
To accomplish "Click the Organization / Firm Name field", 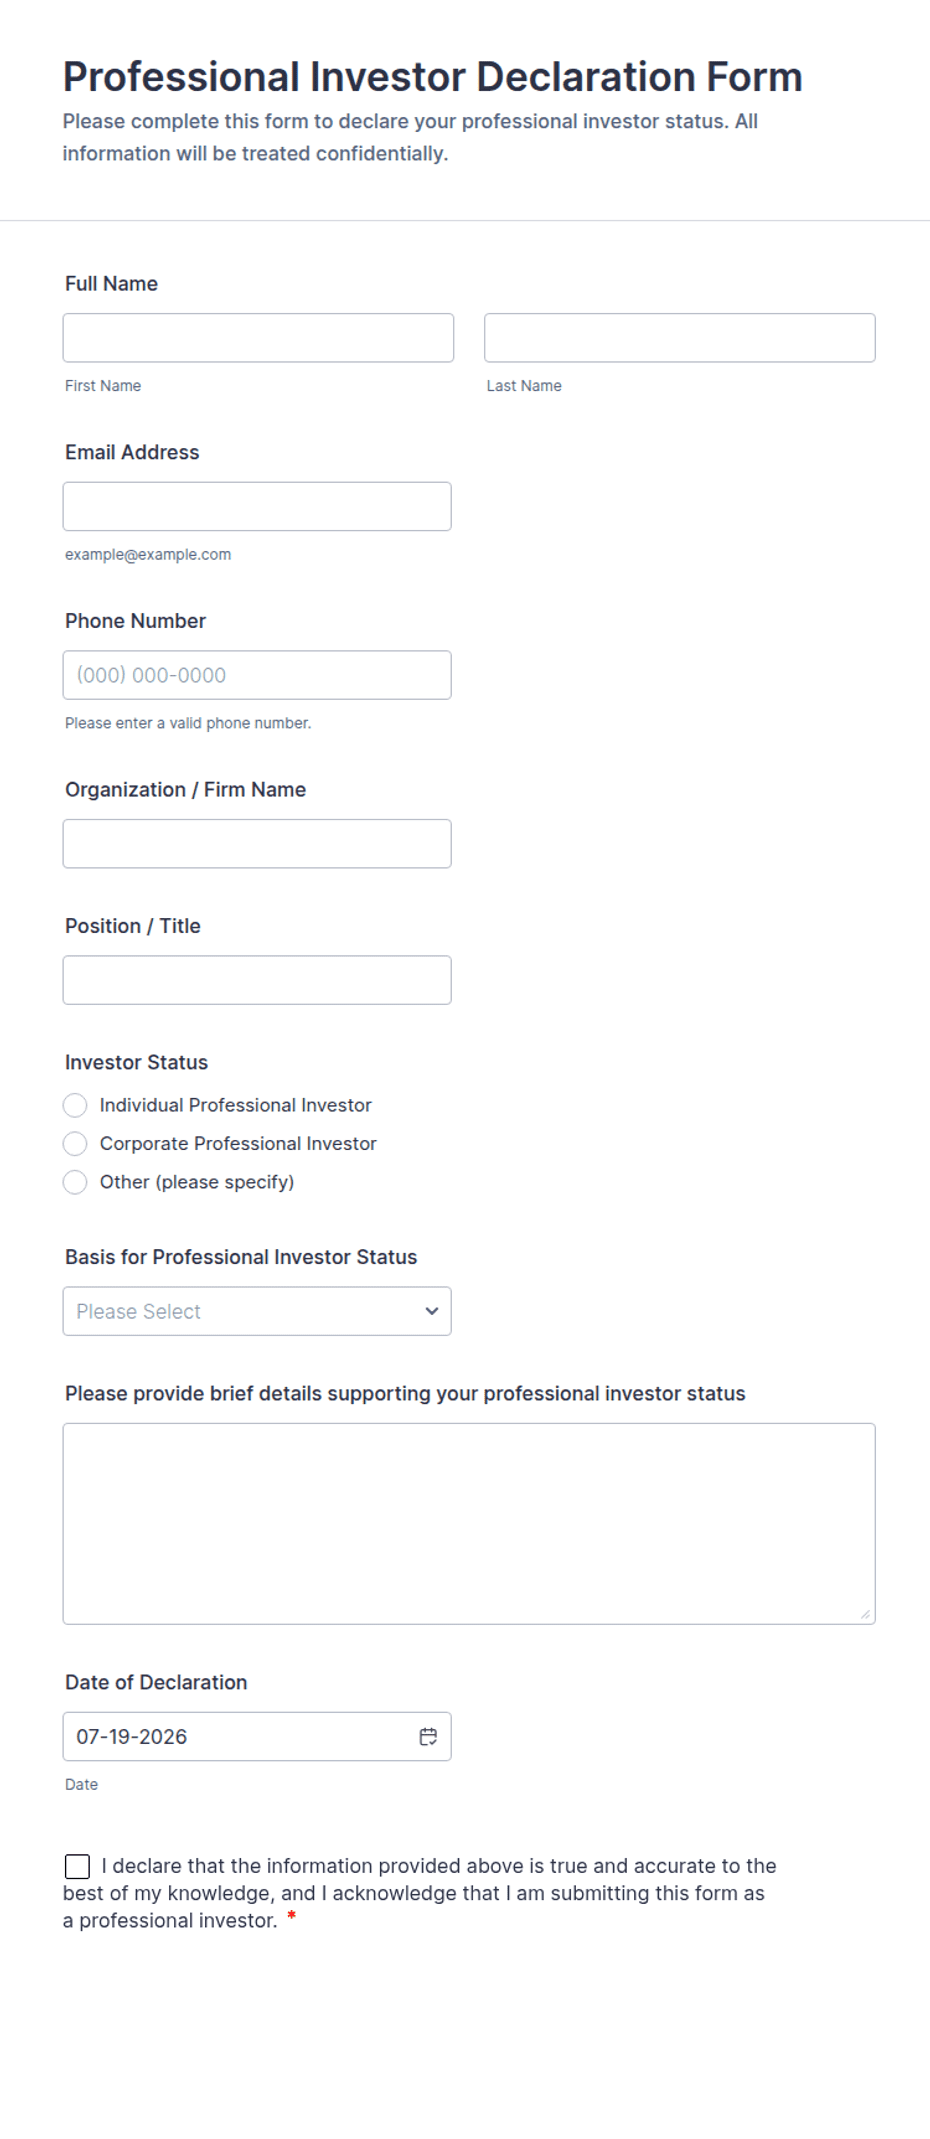I will [x=257, y=844].
